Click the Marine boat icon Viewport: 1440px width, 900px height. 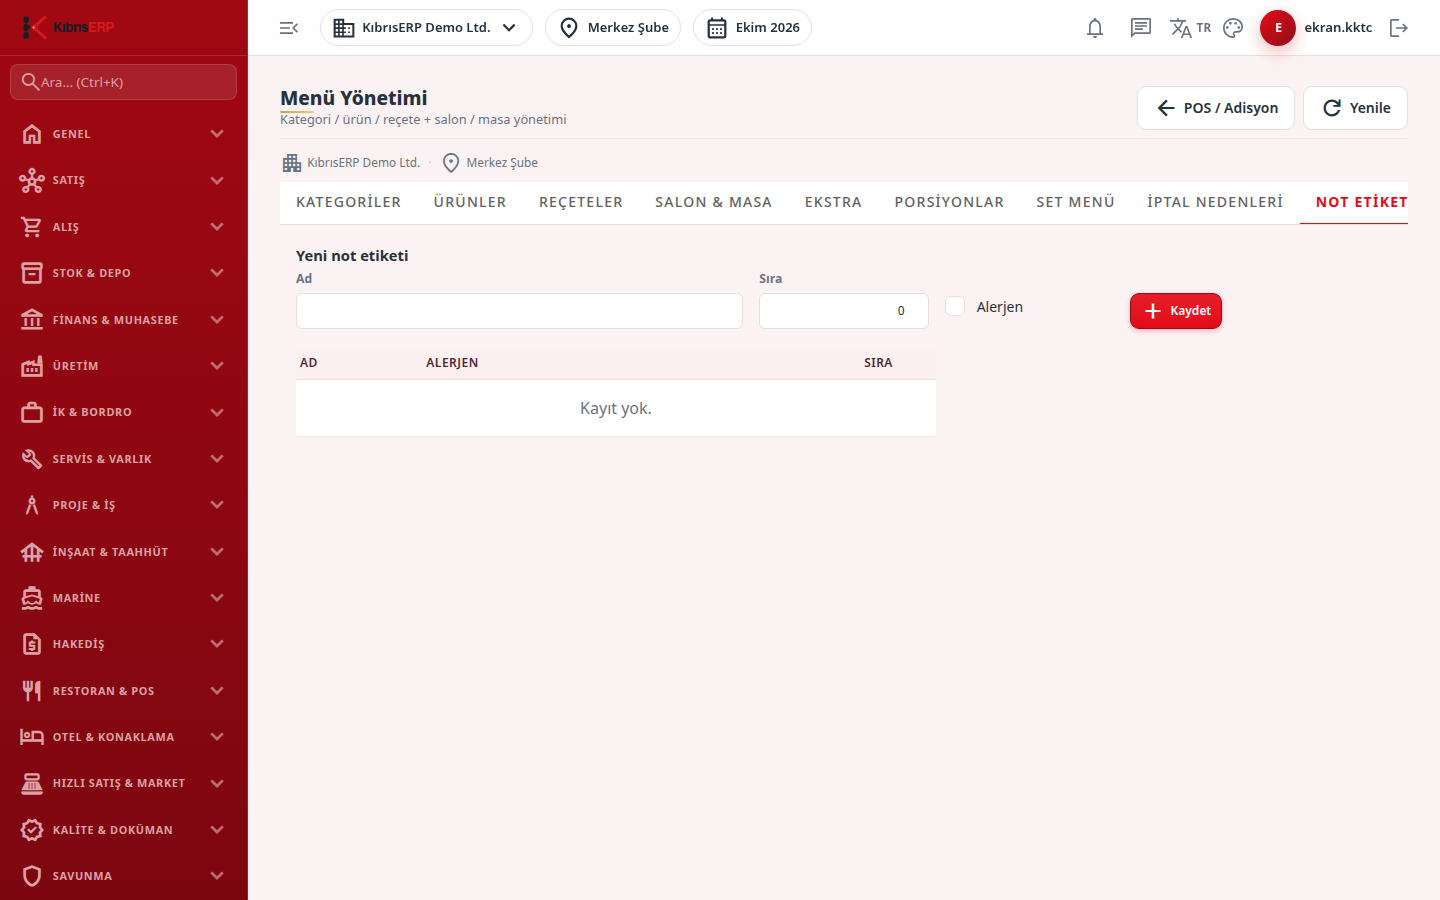(x=32, y=598)
